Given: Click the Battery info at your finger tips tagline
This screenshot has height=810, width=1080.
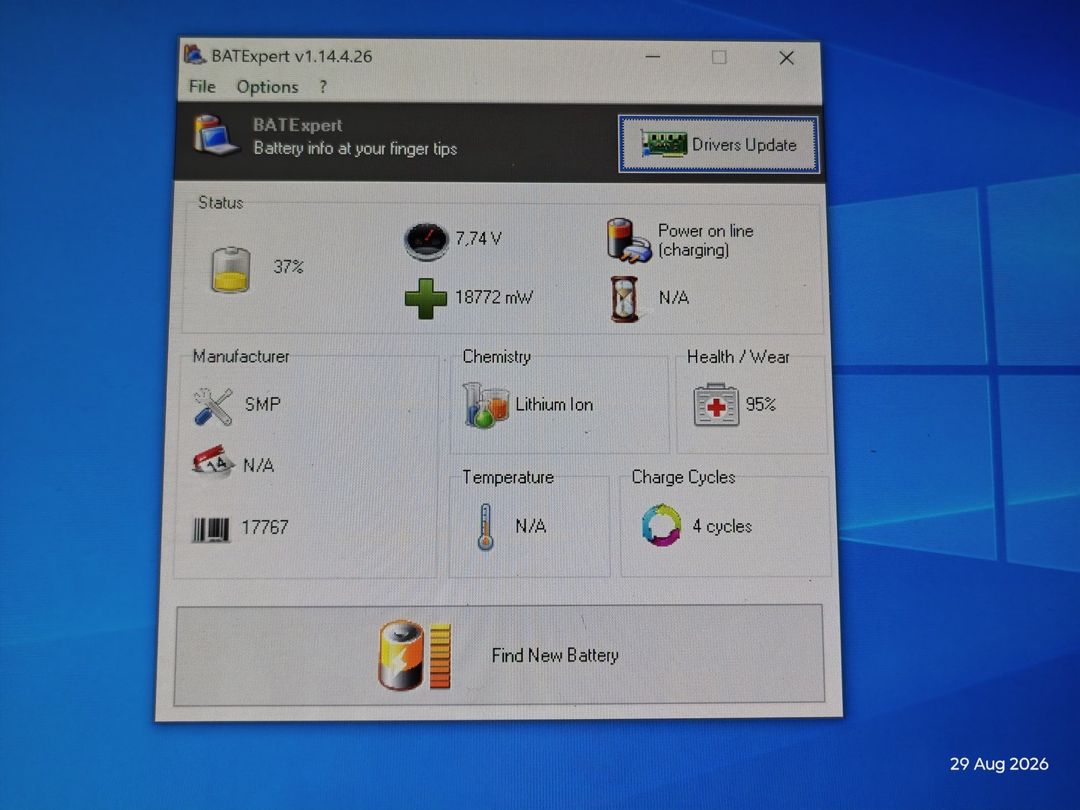Looking at the screenshot, I should 355,149.
